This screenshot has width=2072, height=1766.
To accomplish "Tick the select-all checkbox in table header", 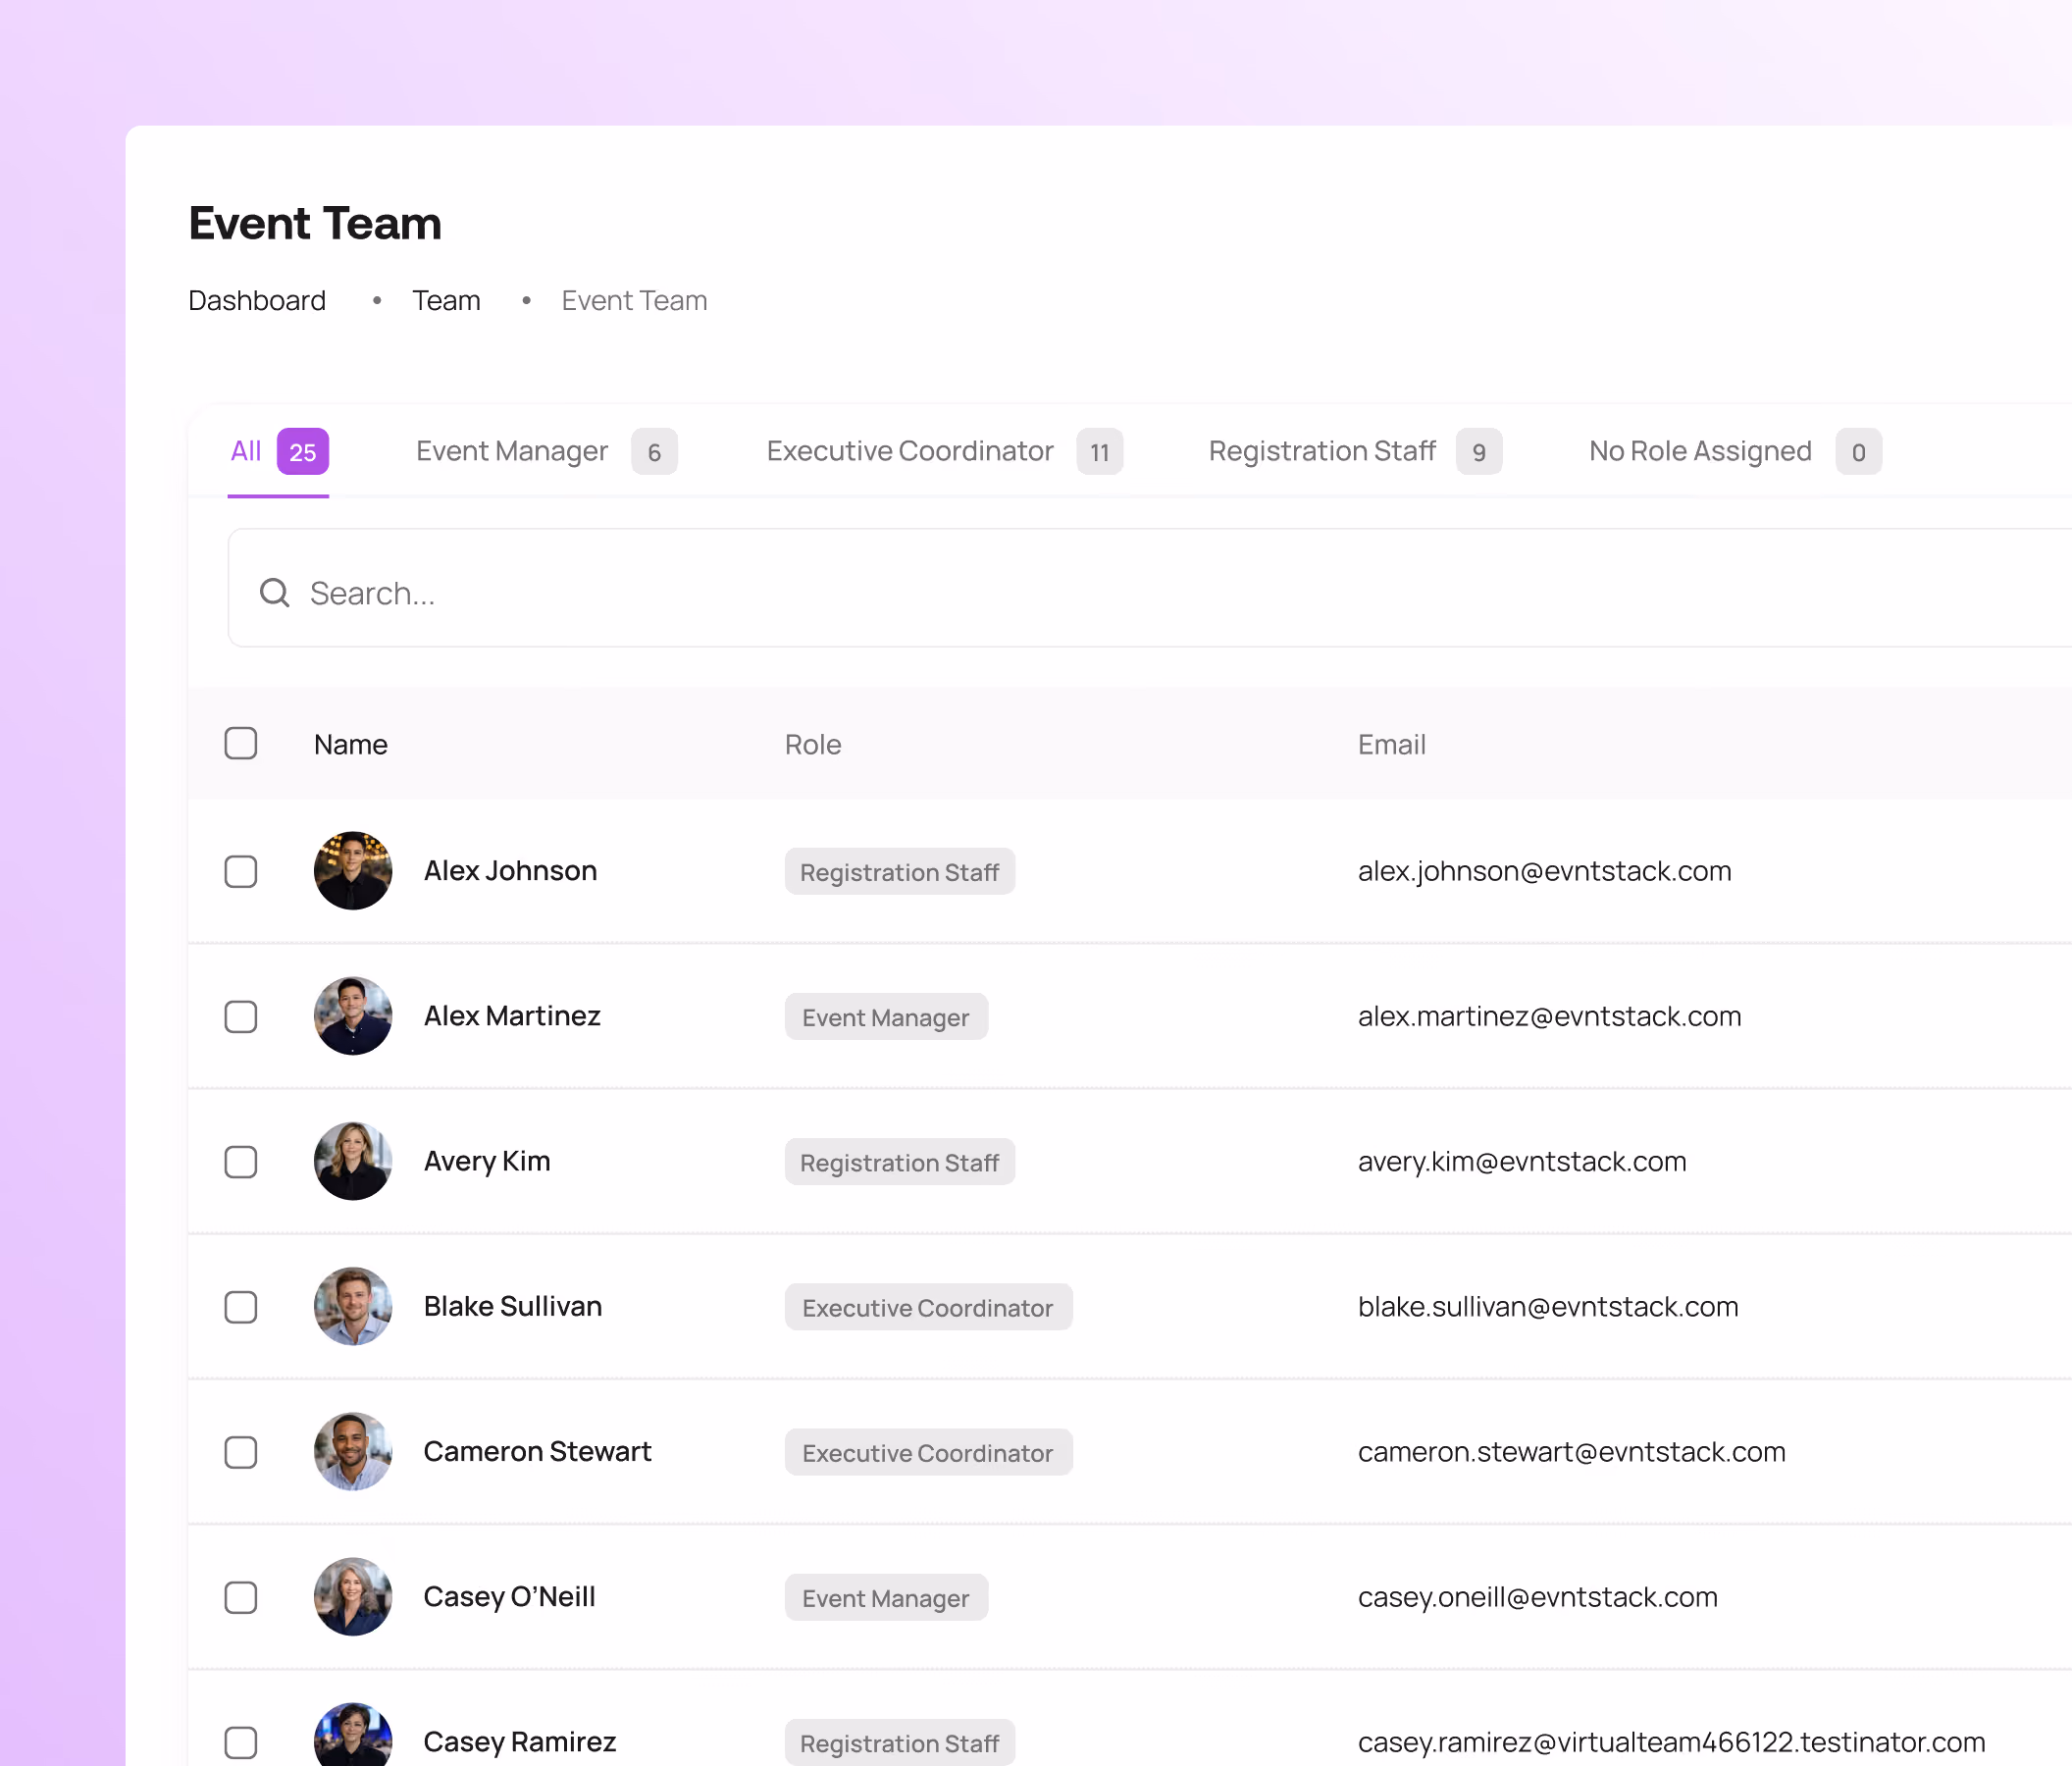I will pyautogui.click(x=241, y=743).
